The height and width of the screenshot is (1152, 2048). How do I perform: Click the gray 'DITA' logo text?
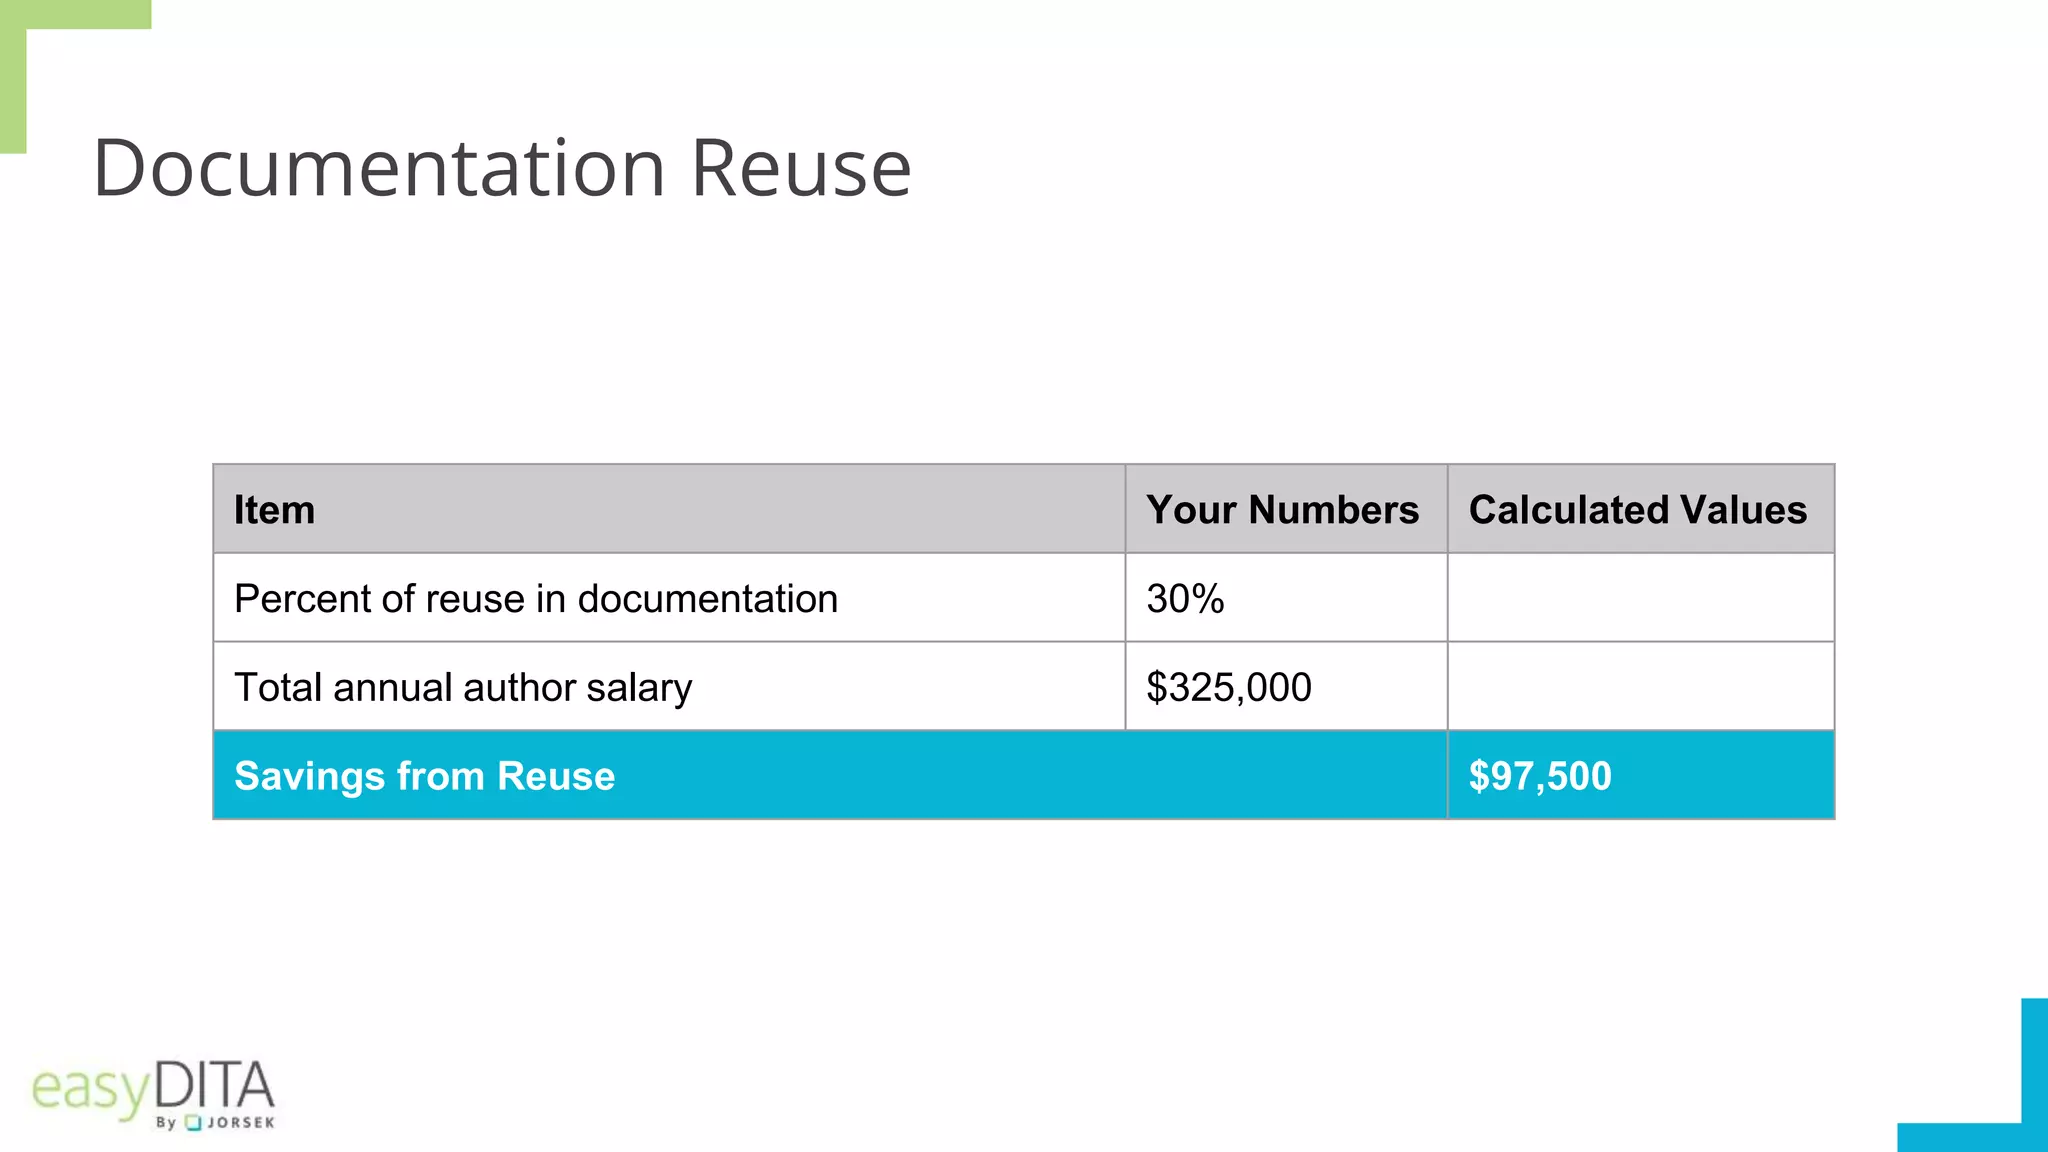pos(214,1086)
